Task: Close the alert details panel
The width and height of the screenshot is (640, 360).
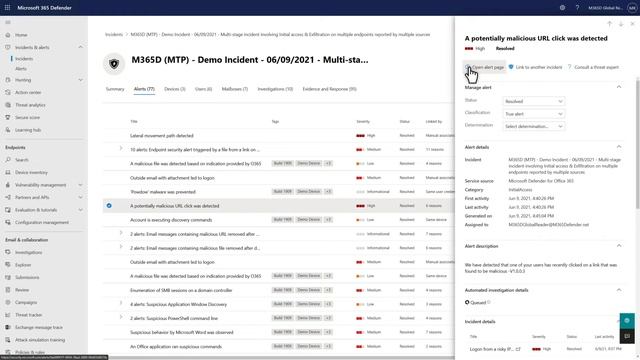Action: tap(632, 24)
